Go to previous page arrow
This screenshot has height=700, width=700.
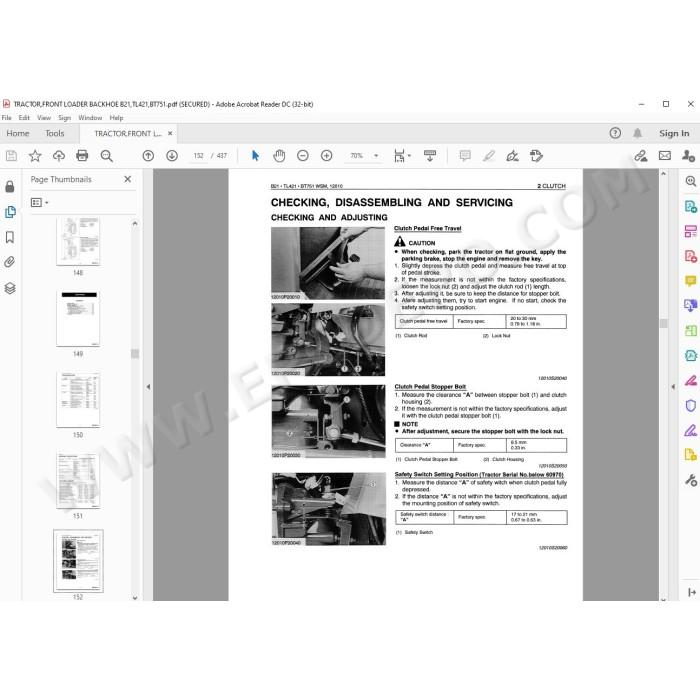click(148, 156)
